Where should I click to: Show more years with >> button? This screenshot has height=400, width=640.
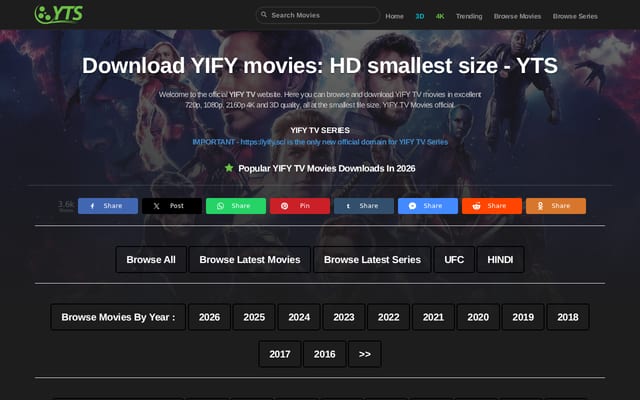click(x=364, y=354)
